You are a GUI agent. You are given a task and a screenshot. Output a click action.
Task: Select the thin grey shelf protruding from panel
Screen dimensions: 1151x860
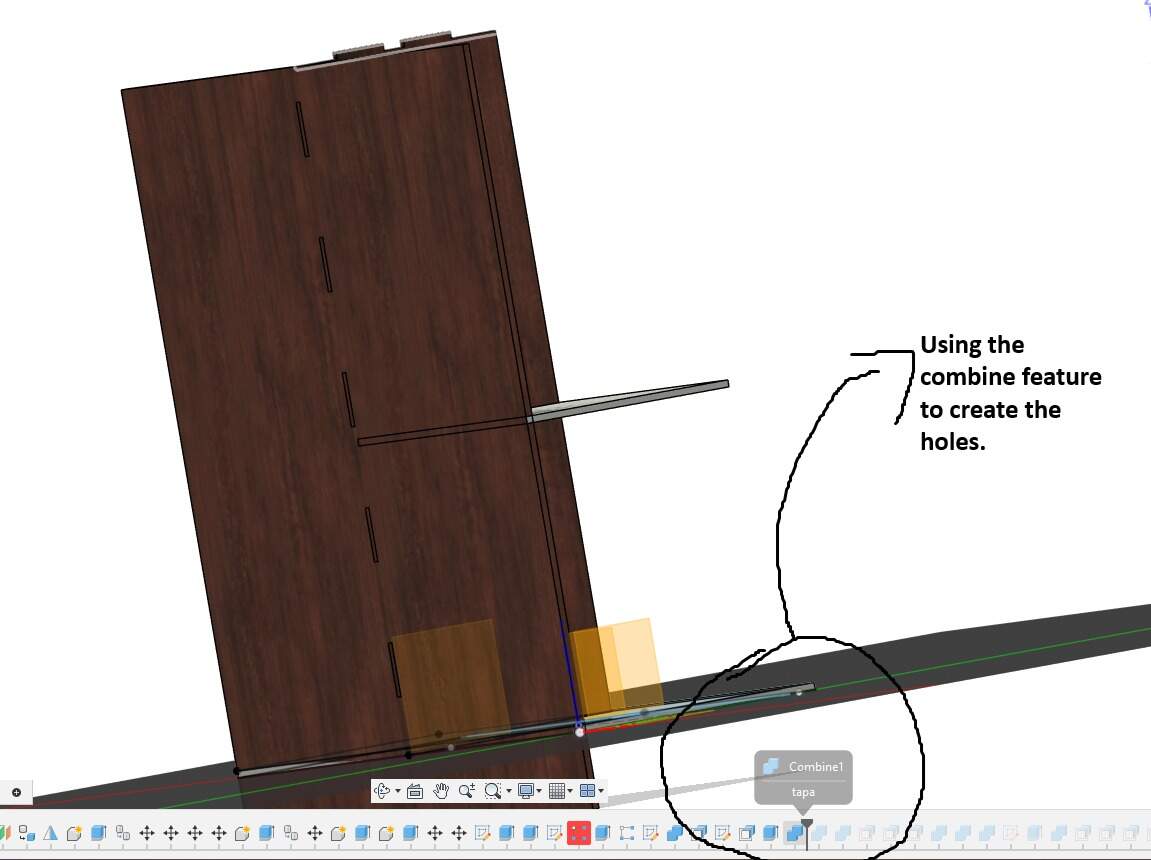coord(628,400)
